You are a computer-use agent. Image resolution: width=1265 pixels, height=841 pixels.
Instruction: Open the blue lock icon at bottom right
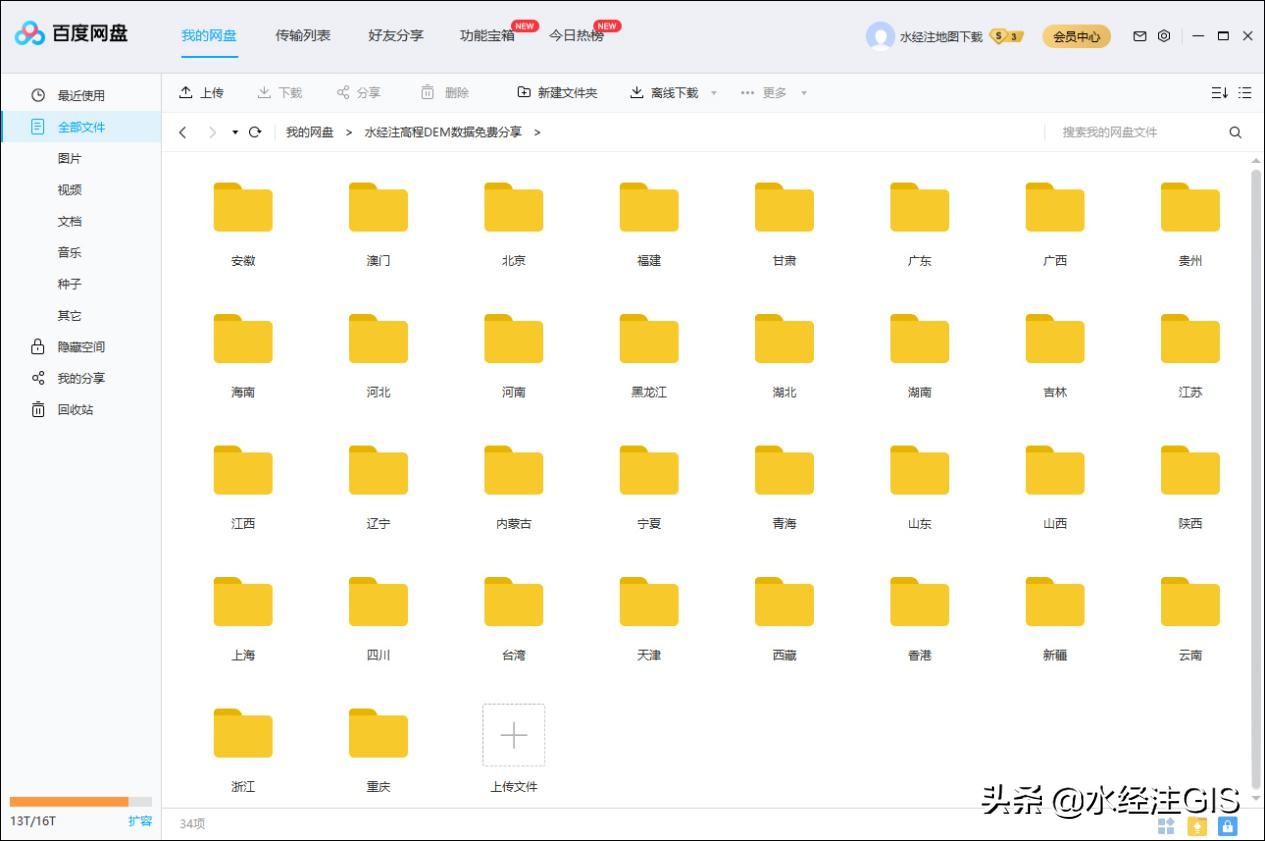[1226, 826]
